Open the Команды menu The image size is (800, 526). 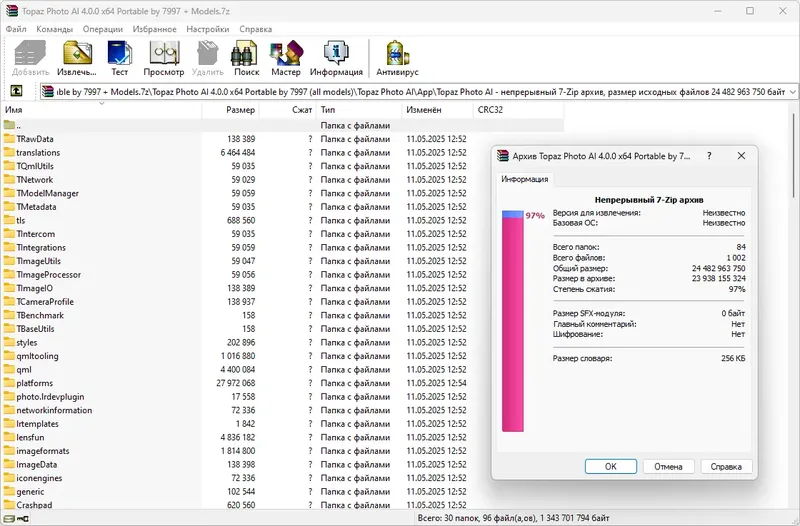click(x=55, y=29)
